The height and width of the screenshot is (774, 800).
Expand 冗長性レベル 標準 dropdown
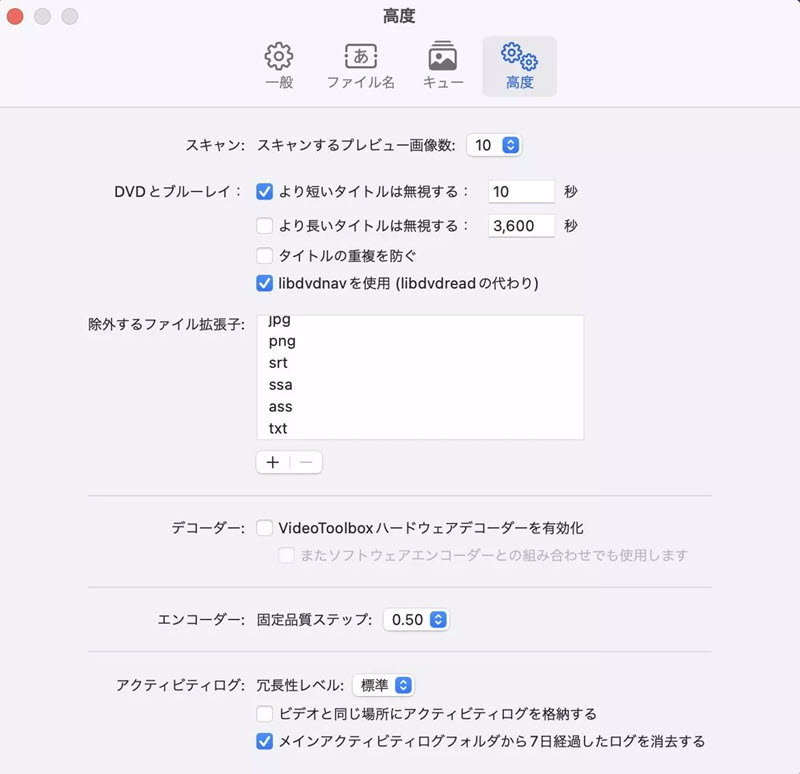383,685
